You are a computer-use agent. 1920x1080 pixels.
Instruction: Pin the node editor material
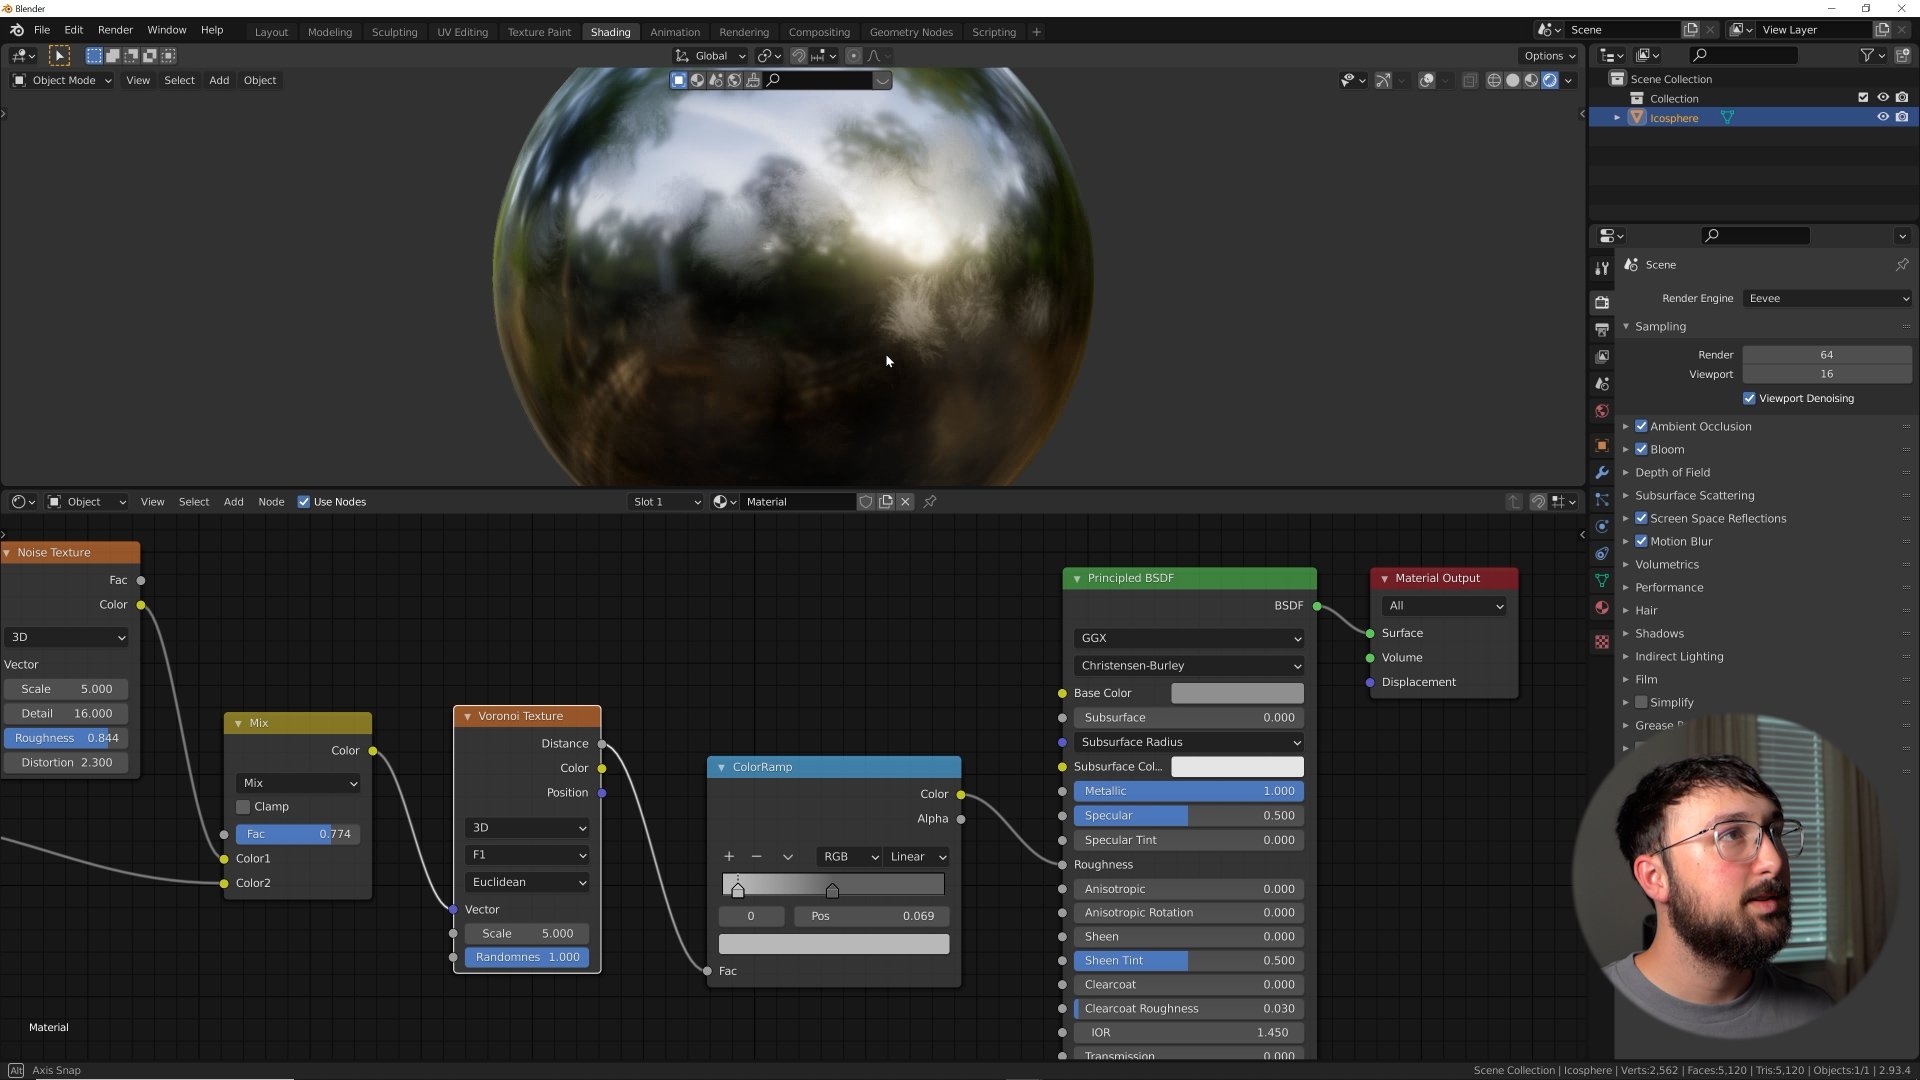[930, 502]
